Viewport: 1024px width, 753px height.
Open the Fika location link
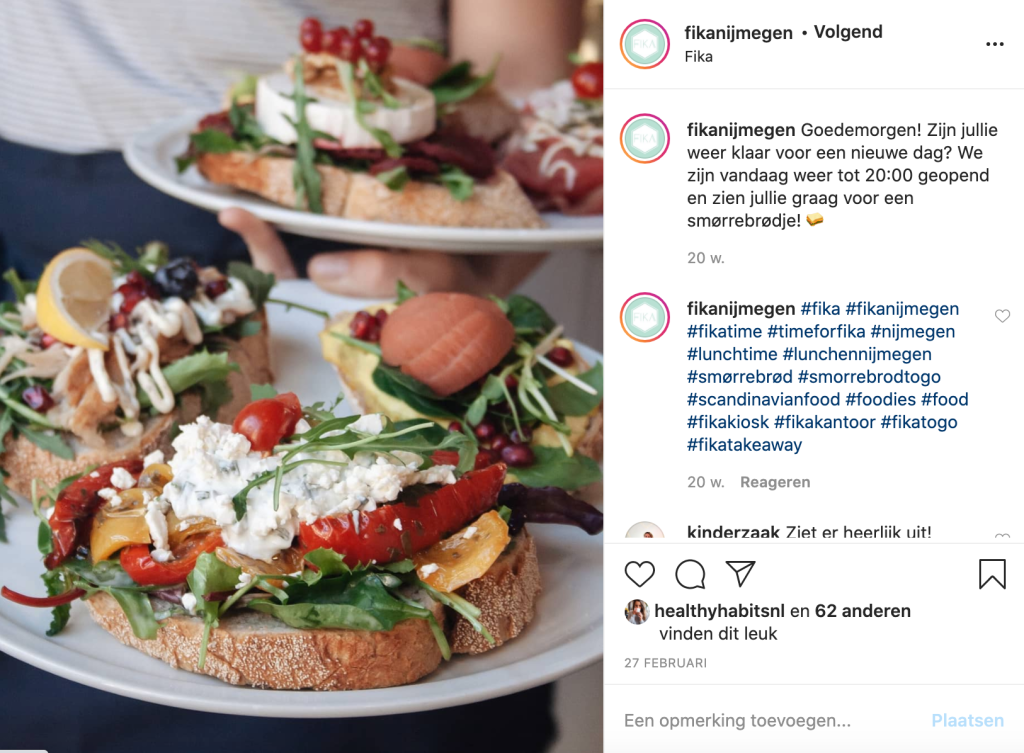(698, 57)
